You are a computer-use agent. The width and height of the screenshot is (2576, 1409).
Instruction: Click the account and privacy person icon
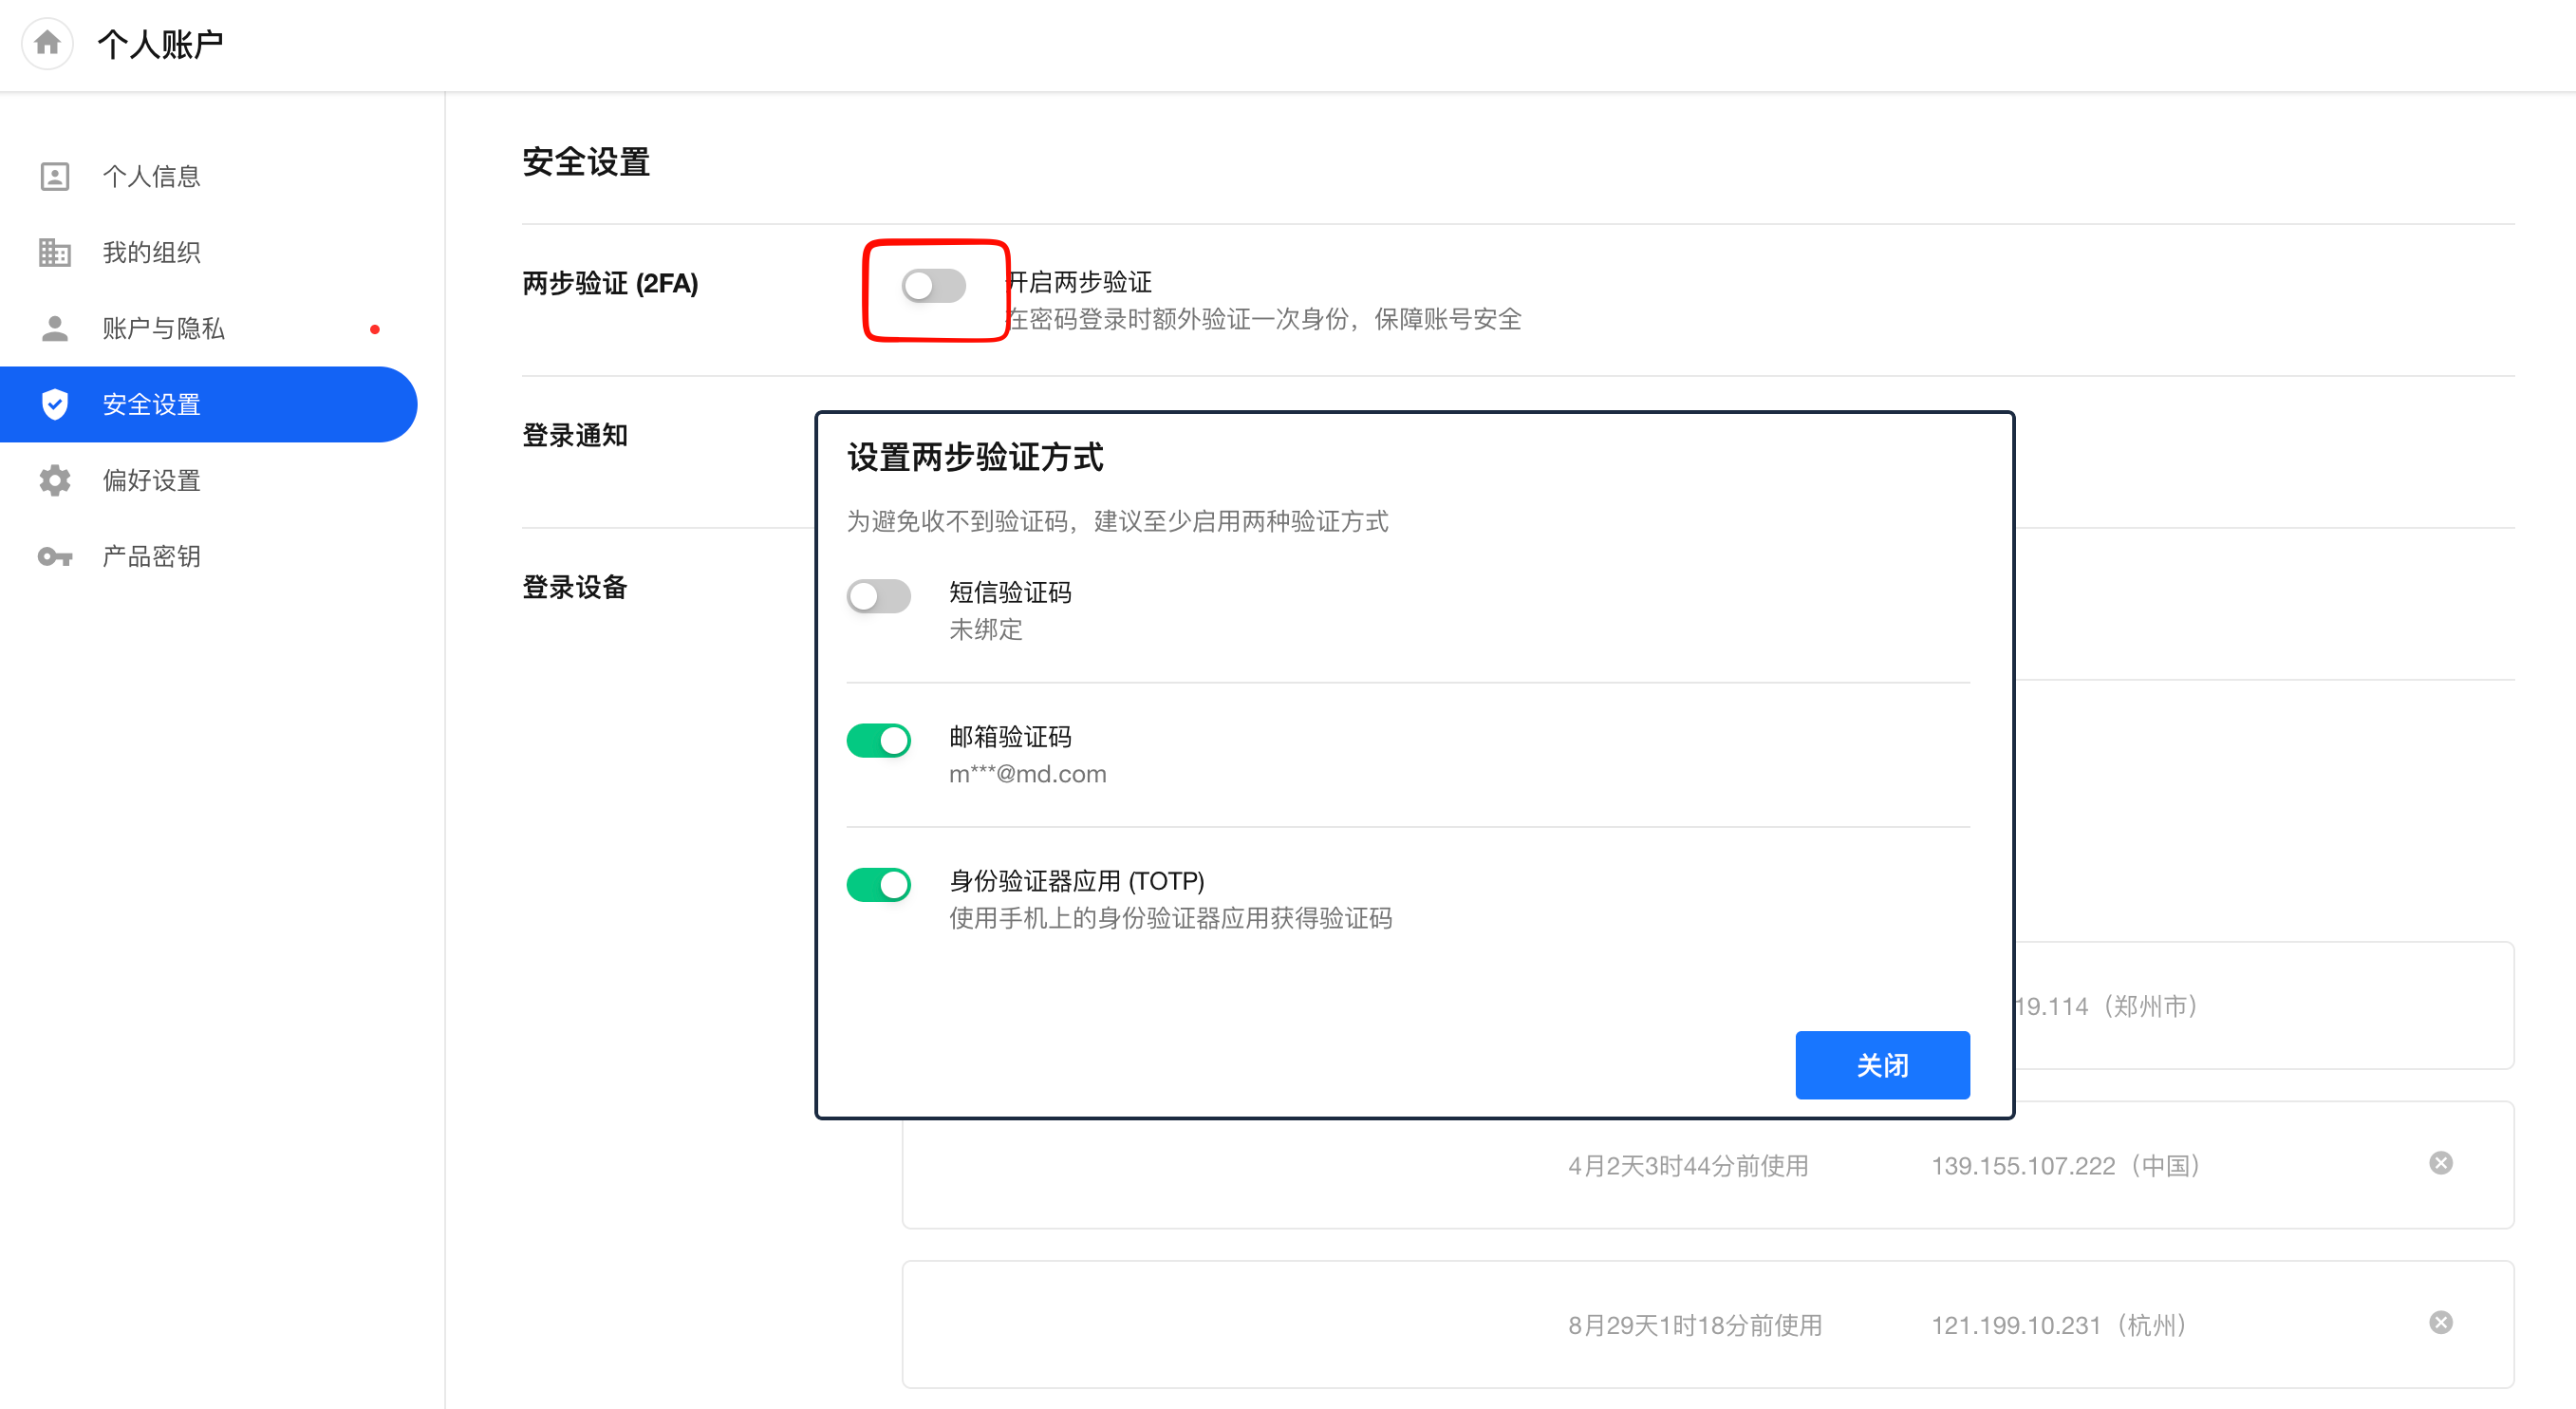[54, 328]
